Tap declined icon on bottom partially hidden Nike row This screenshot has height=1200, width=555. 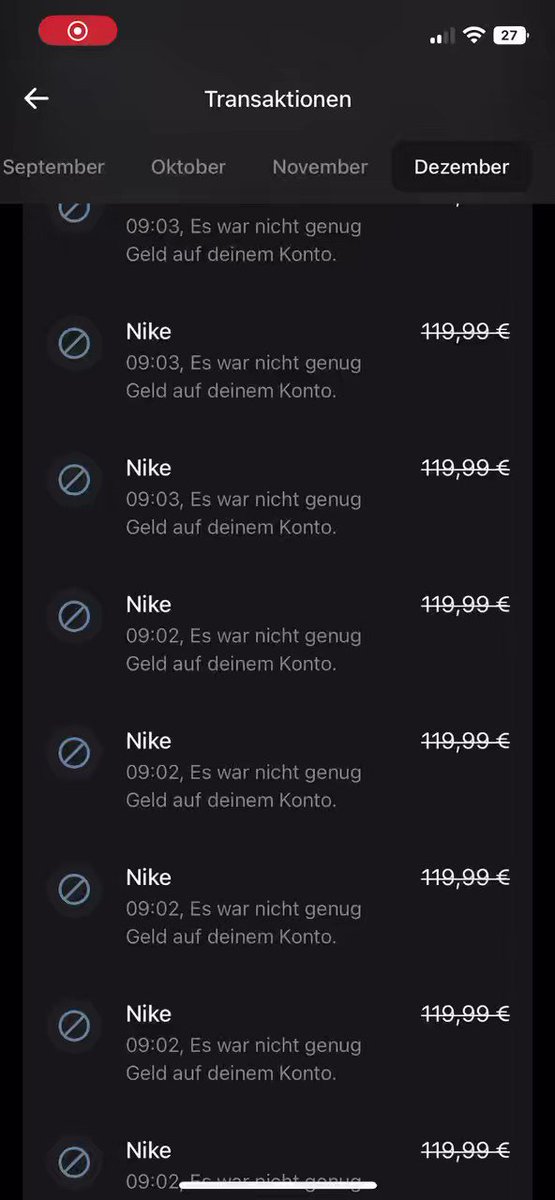[x=74, y=1164]
